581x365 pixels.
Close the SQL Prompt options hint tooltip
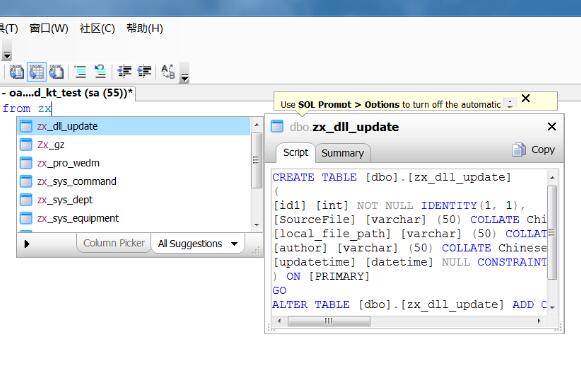pos(525,98)
